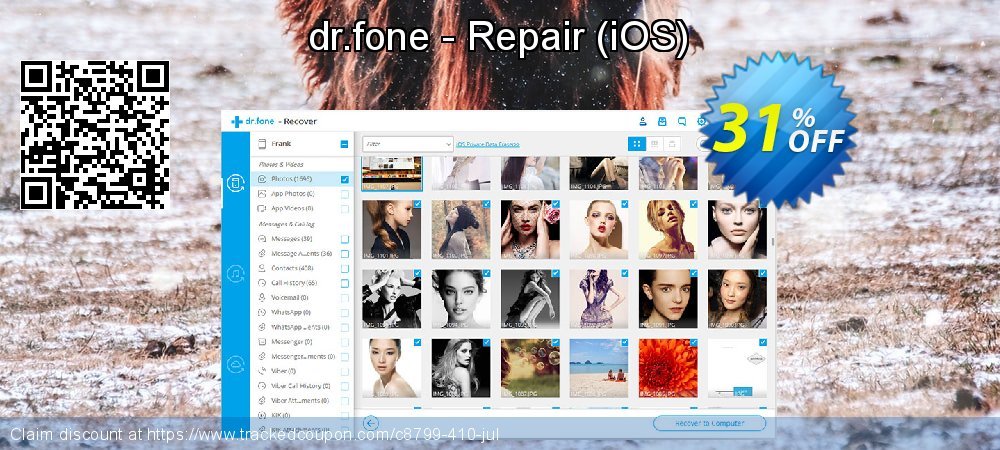Viewport: 1000px width, 450px height.
Task: Select App Photos in the category list
Action: [x=293, y=194]
